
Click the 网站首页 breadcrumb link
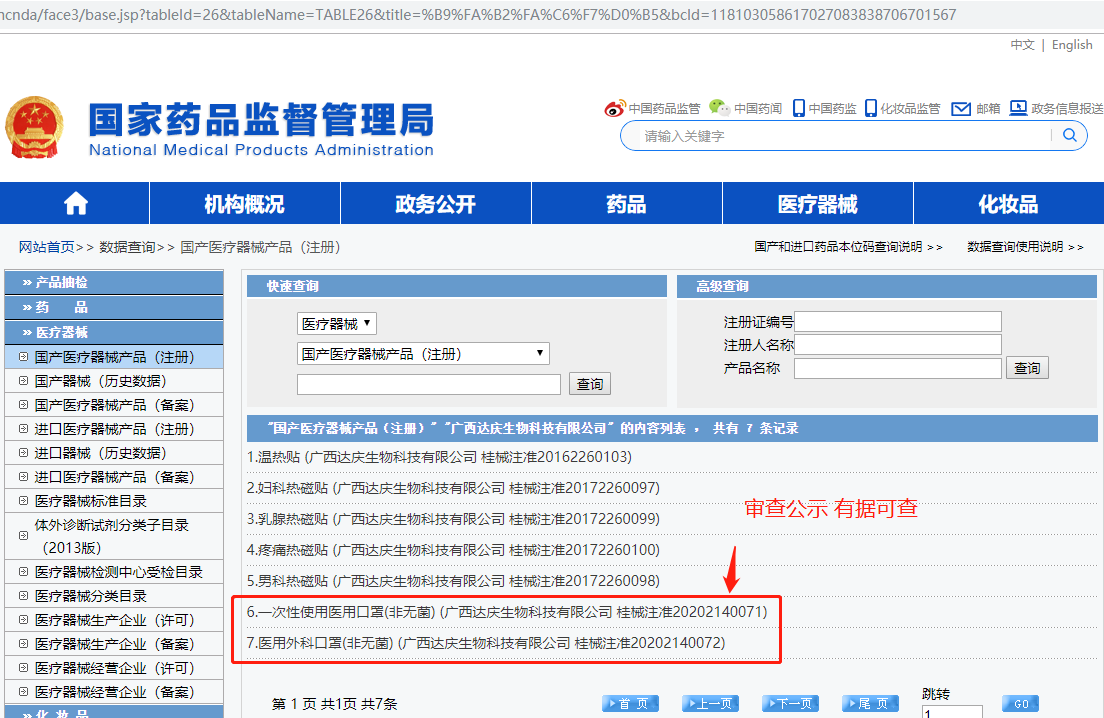pos(46,247)
